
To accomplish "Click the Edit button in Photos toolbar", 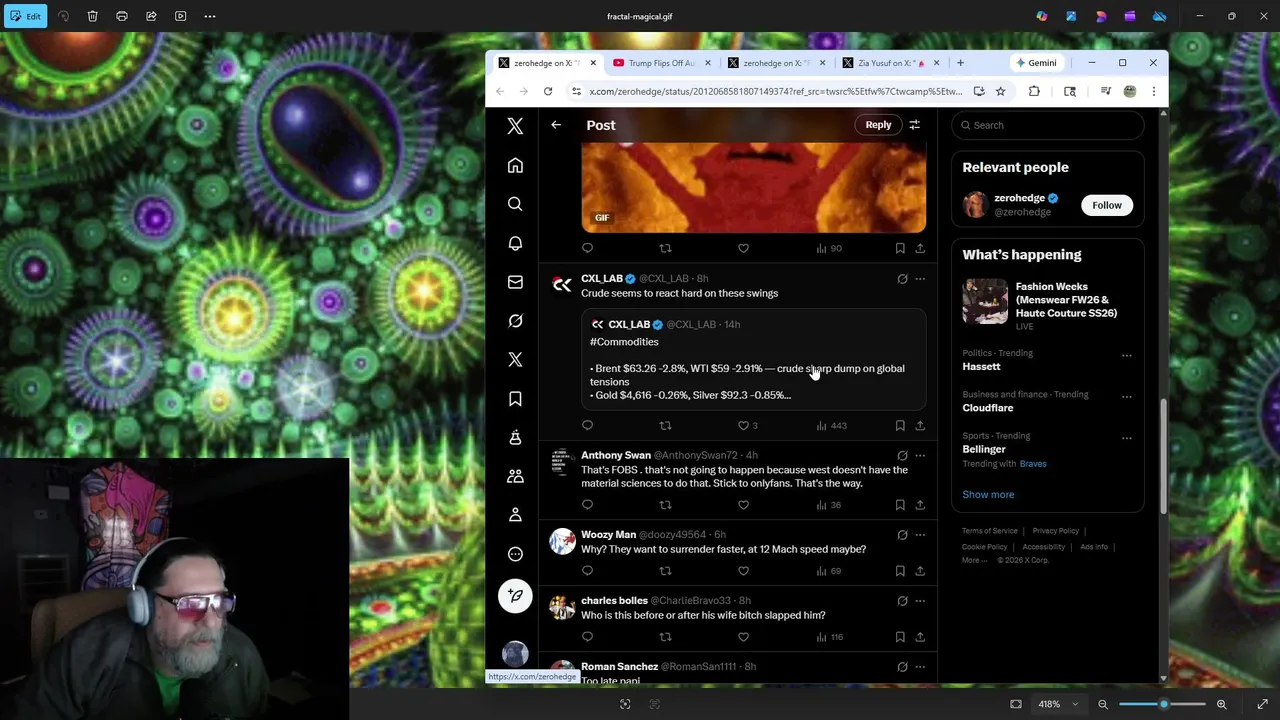I will (x=24, y=16).
